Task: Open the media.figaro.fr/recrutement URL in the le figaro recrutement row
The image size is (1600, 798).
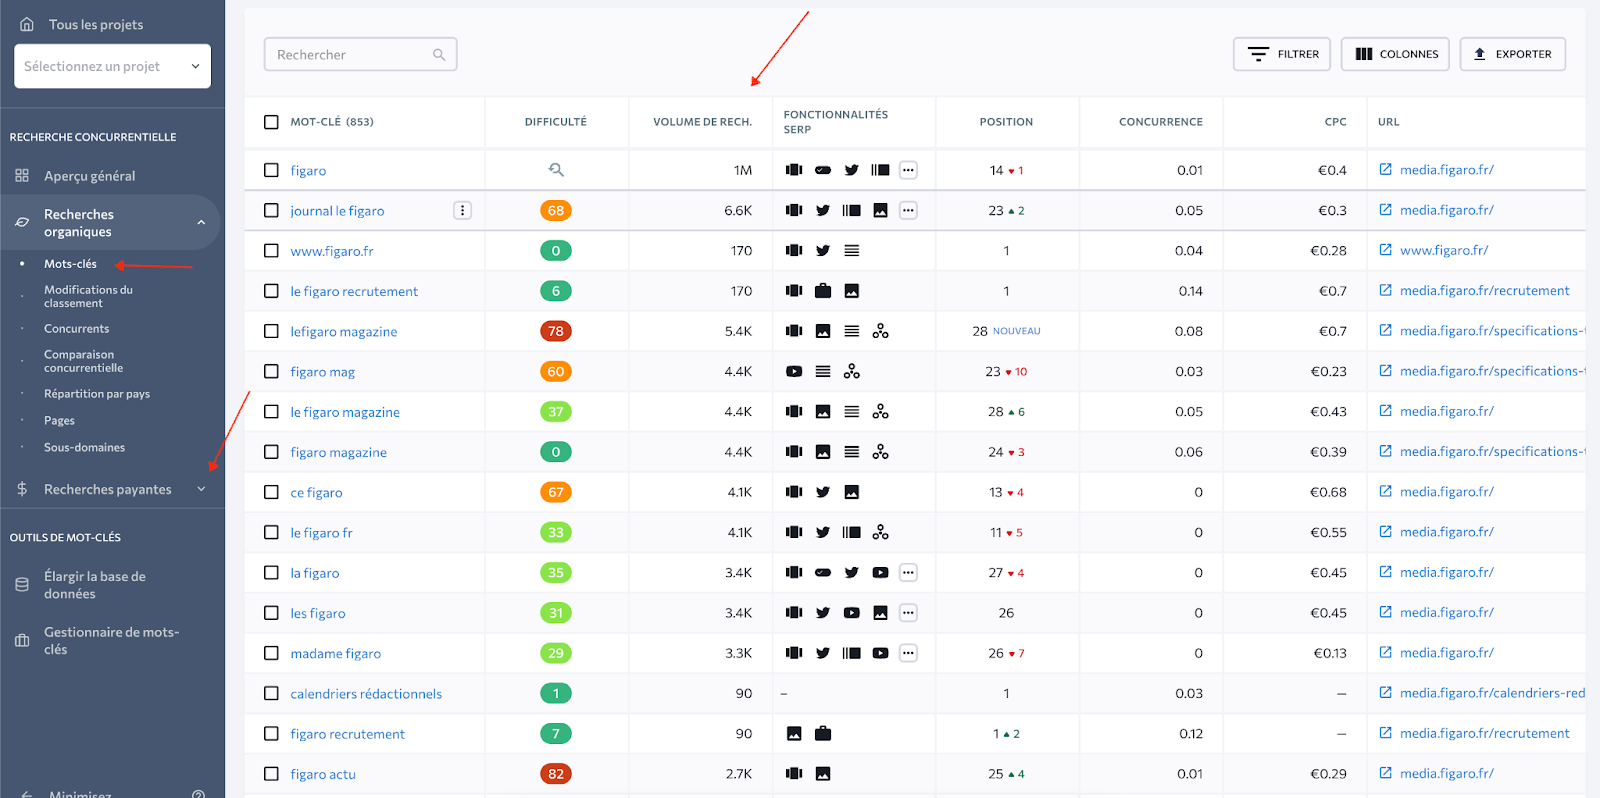Action: [x=1484, y=290]
